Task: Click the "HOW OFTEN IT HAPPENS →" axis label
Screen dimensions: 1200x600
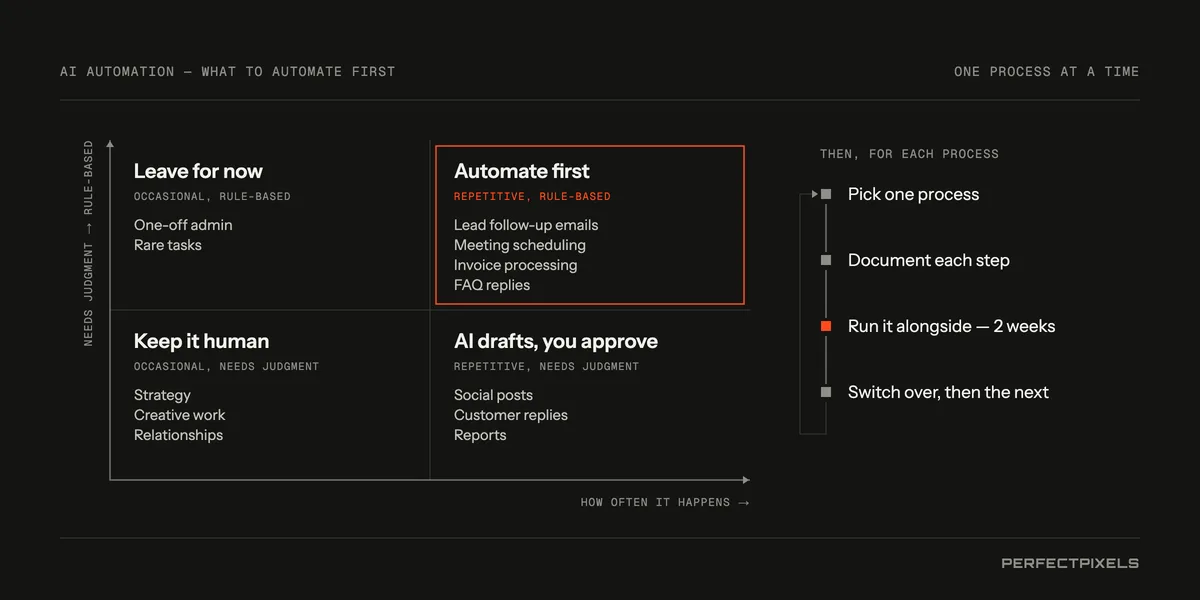Action: point(665,502)
